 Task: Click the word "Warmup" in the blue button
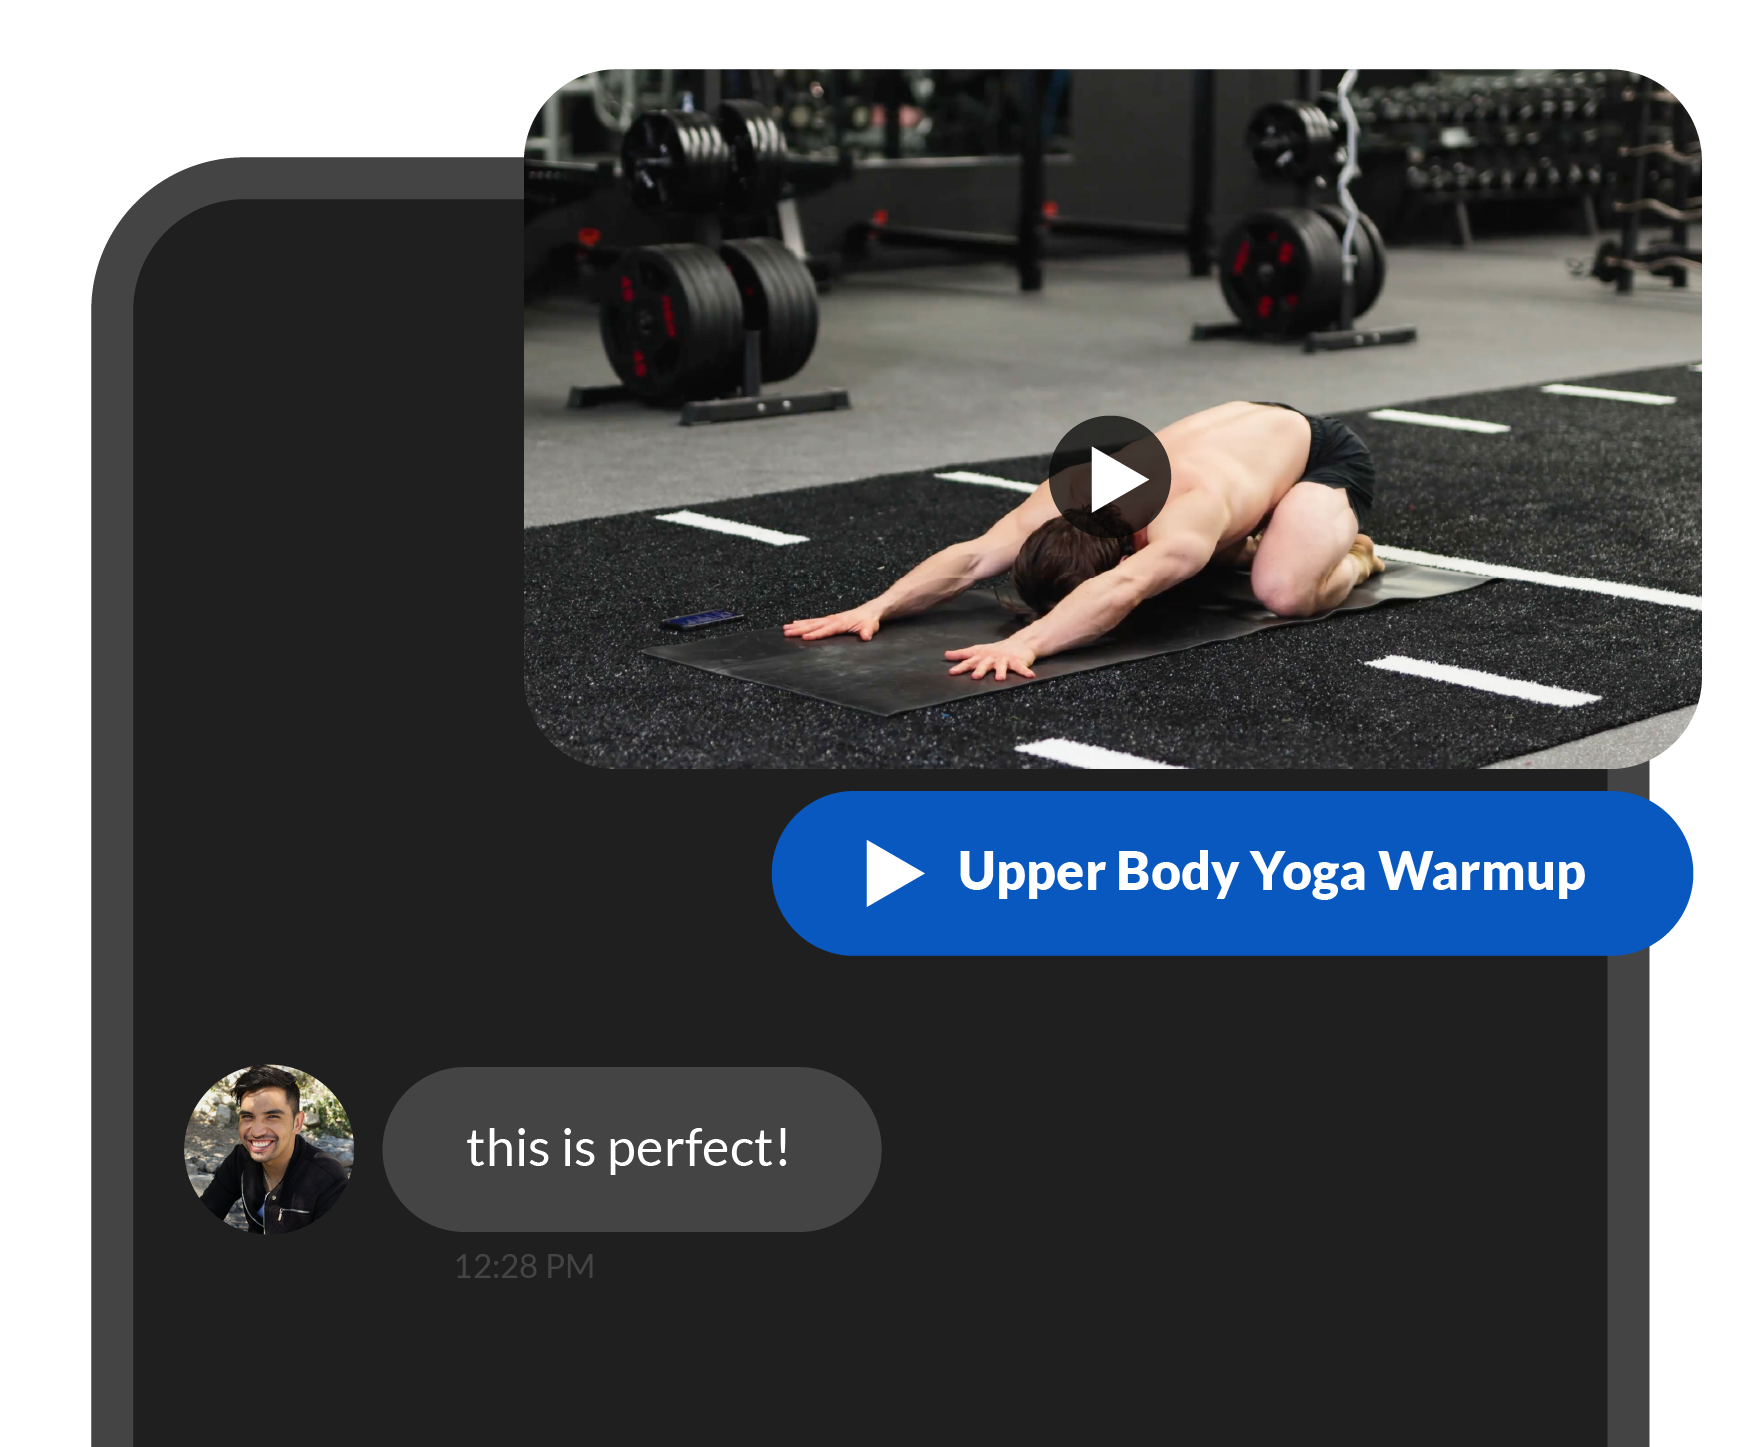[1482, 872]
